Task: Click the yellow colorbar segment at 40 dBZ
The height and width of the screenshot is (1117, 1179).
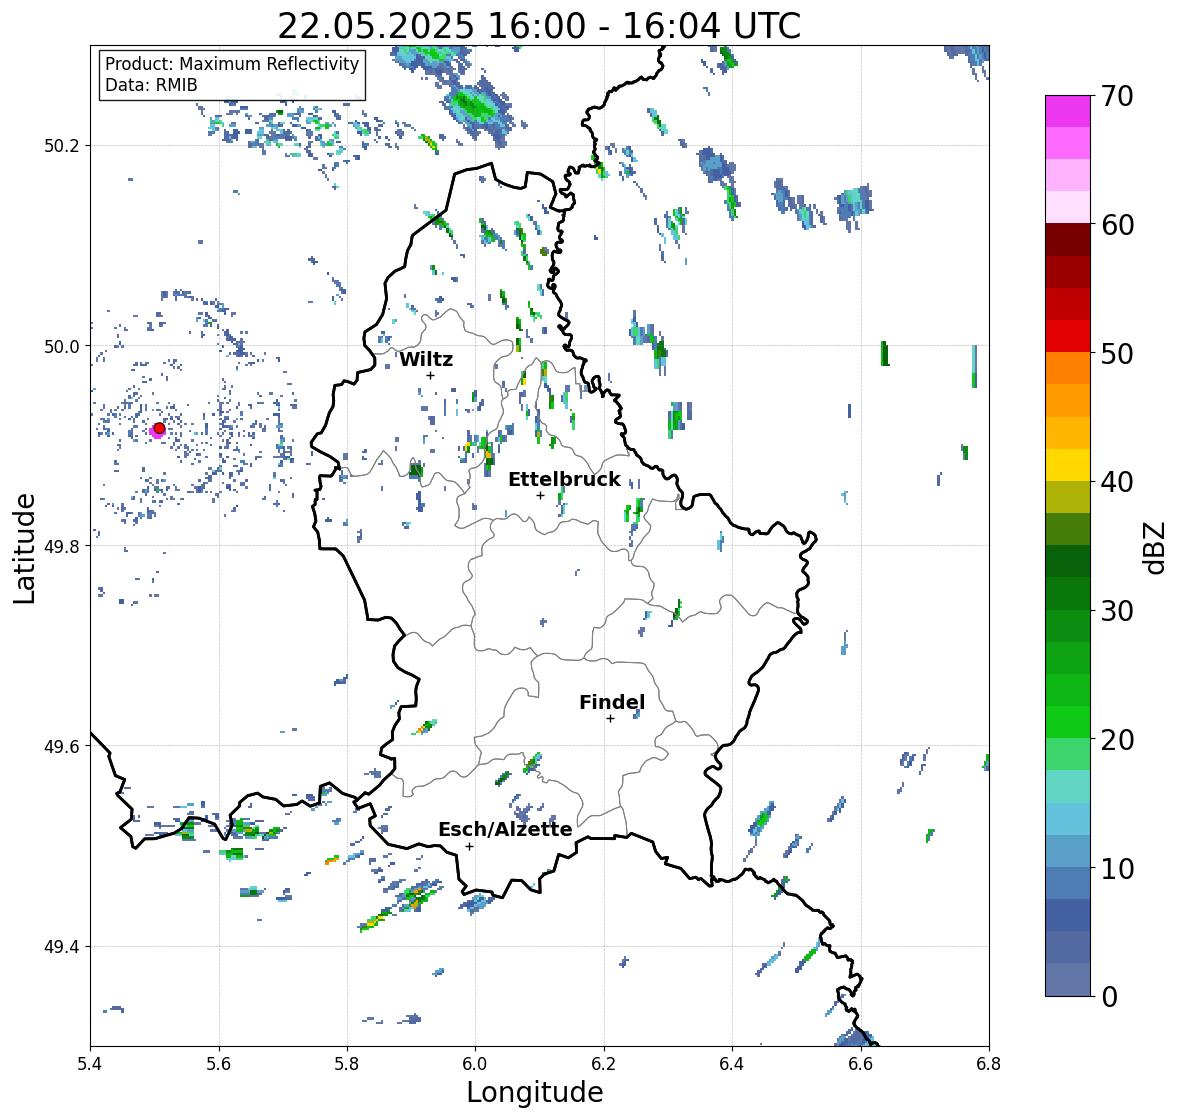Action: pos(1068,465)
